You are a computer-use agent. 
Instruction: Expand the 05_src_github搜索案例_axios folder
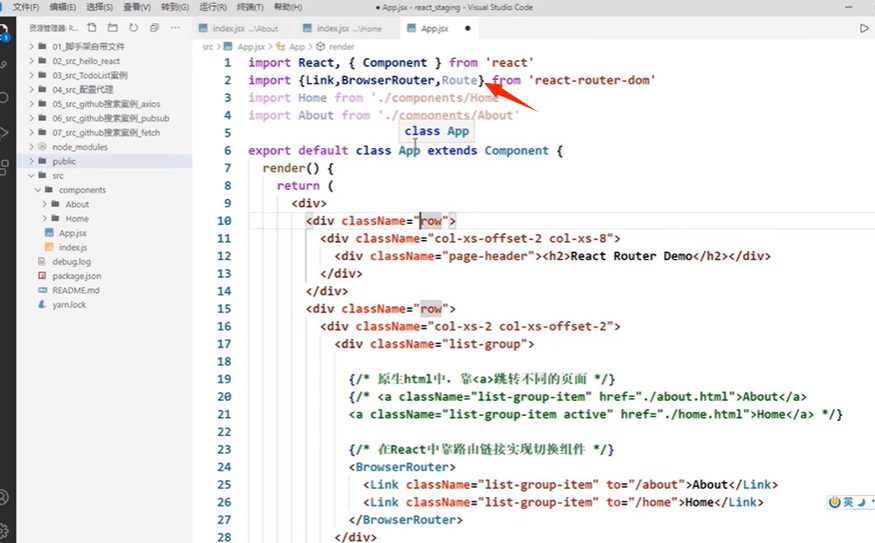click(32, 104)
